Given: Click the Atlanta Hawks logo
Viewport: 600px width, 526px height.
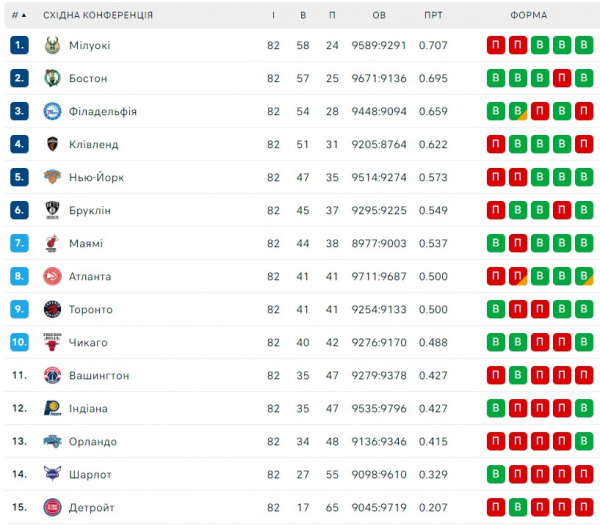Looking at the screenshot, I should [x=52, y=276].
